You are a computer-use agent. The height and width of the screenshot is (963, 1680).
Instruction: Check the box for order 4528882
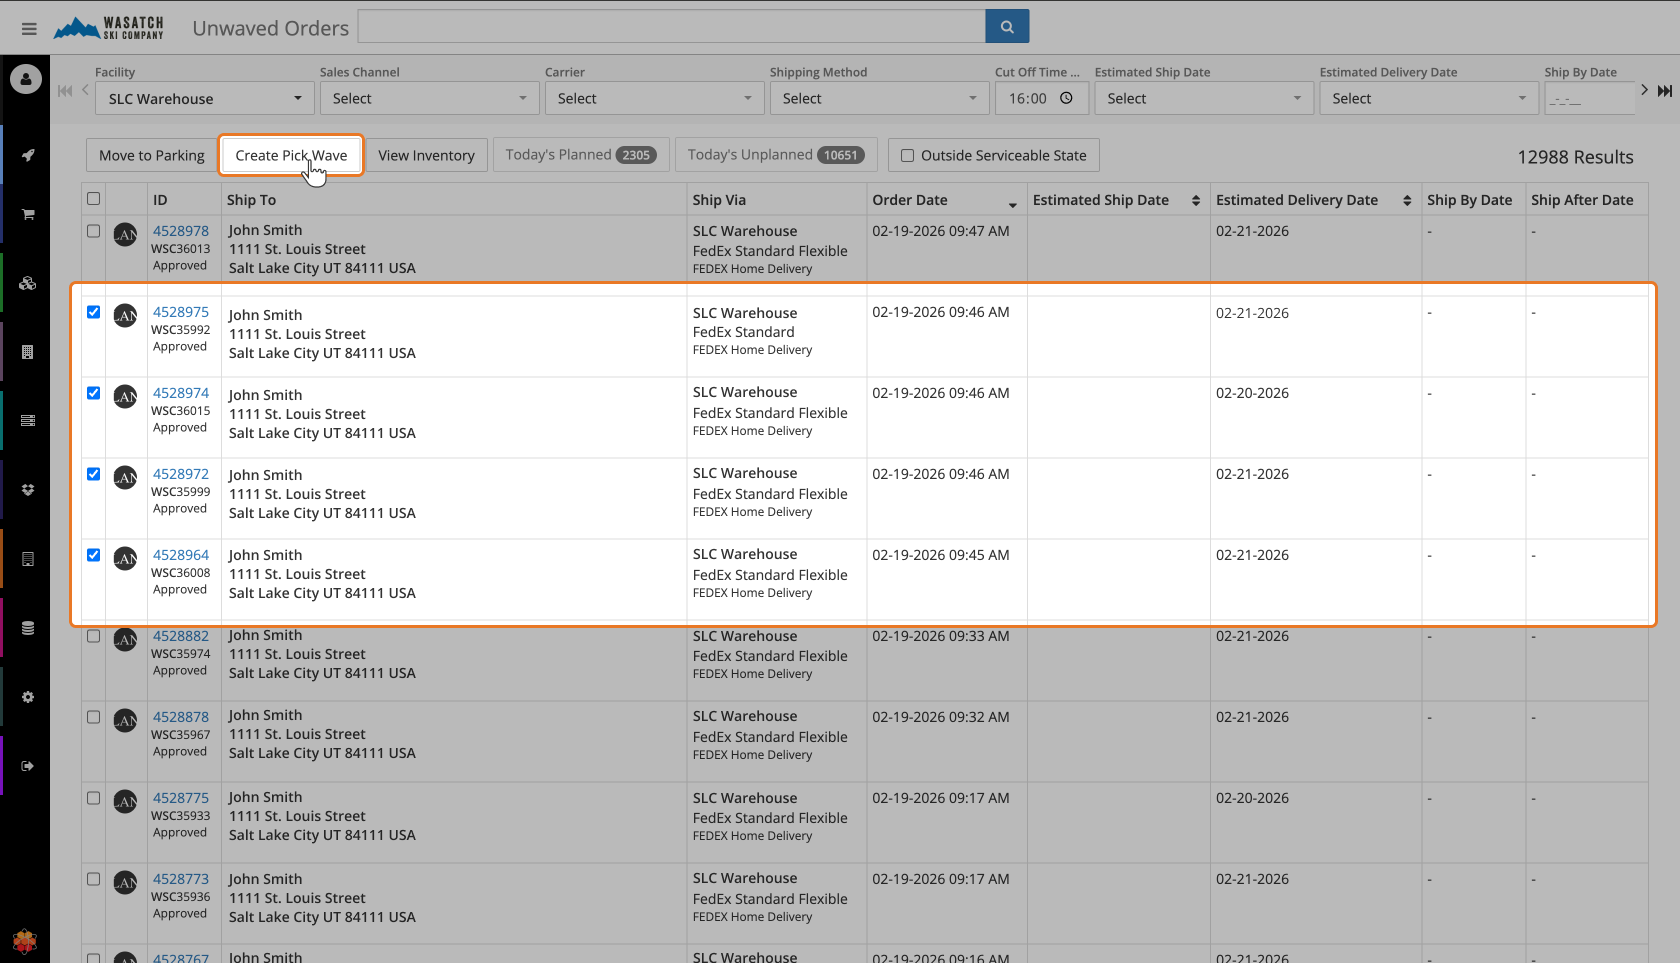[x=93, y=636]
